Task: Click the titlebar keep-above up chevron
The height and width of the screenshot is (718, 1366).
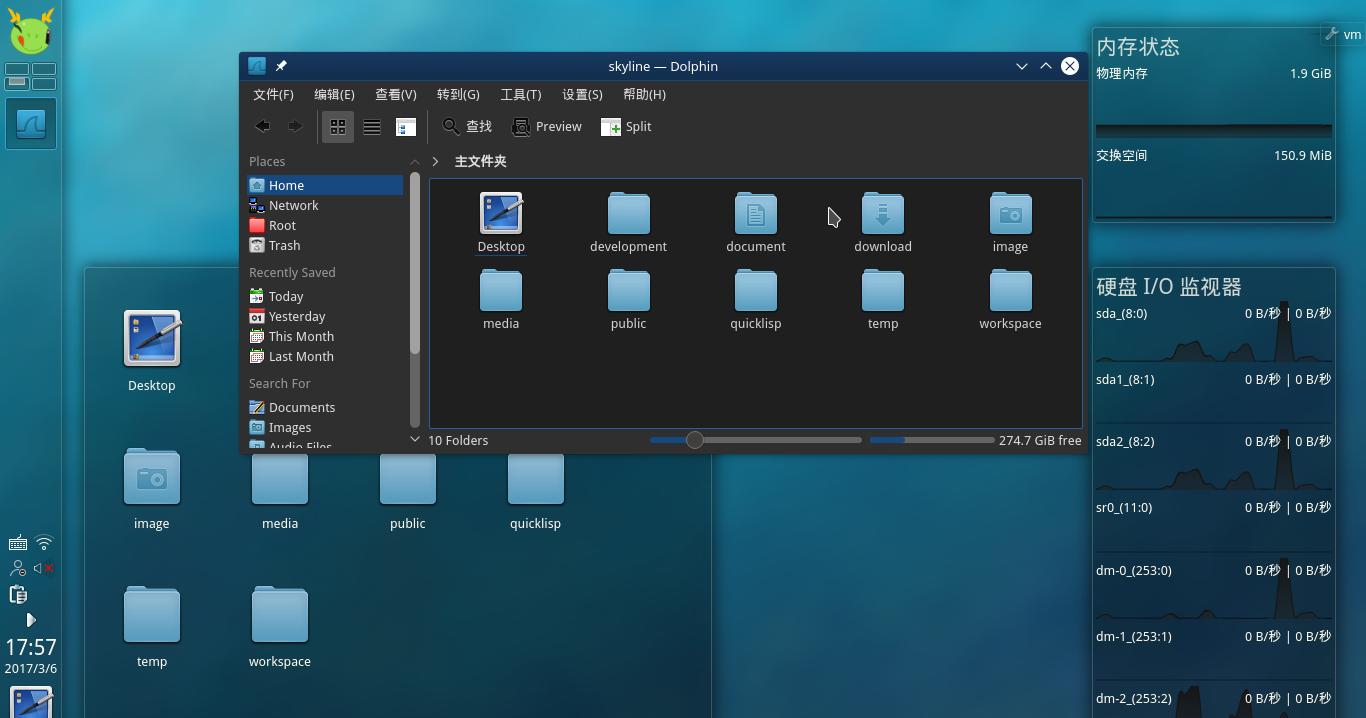Action: coord(1045,66)
